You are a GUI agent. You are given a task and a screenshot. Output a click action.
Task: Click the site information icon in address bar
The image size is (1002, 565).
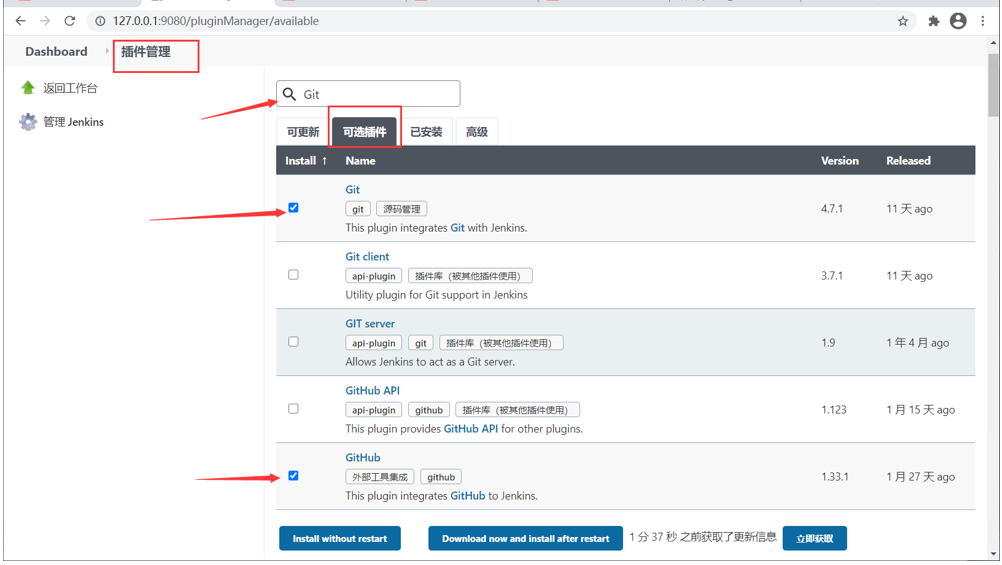pos(100,21)
